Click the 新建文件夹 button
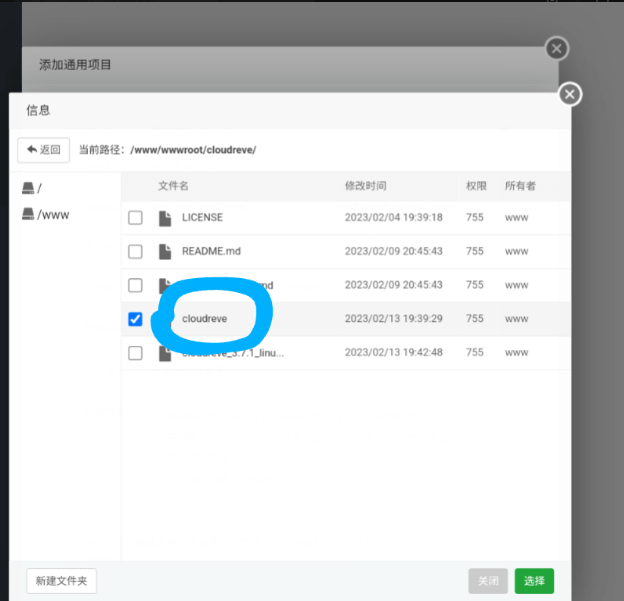This screenshot has width=624, height=601. point(61,581)
